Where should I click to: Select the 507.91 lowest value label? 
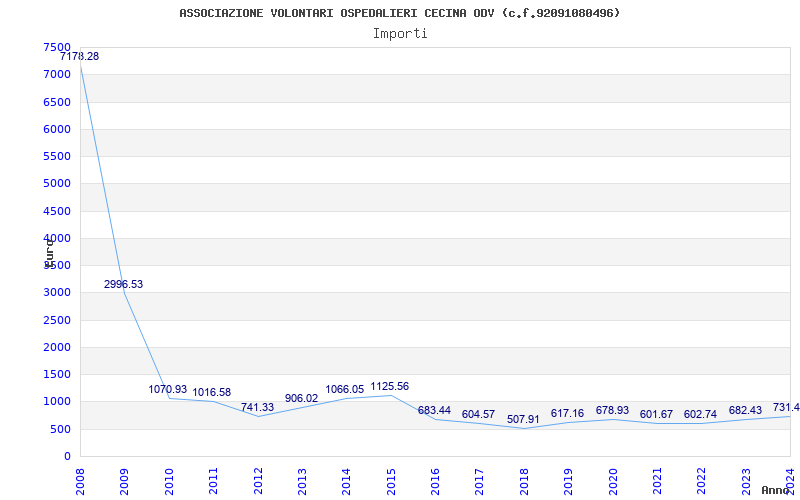coord(523,420)
